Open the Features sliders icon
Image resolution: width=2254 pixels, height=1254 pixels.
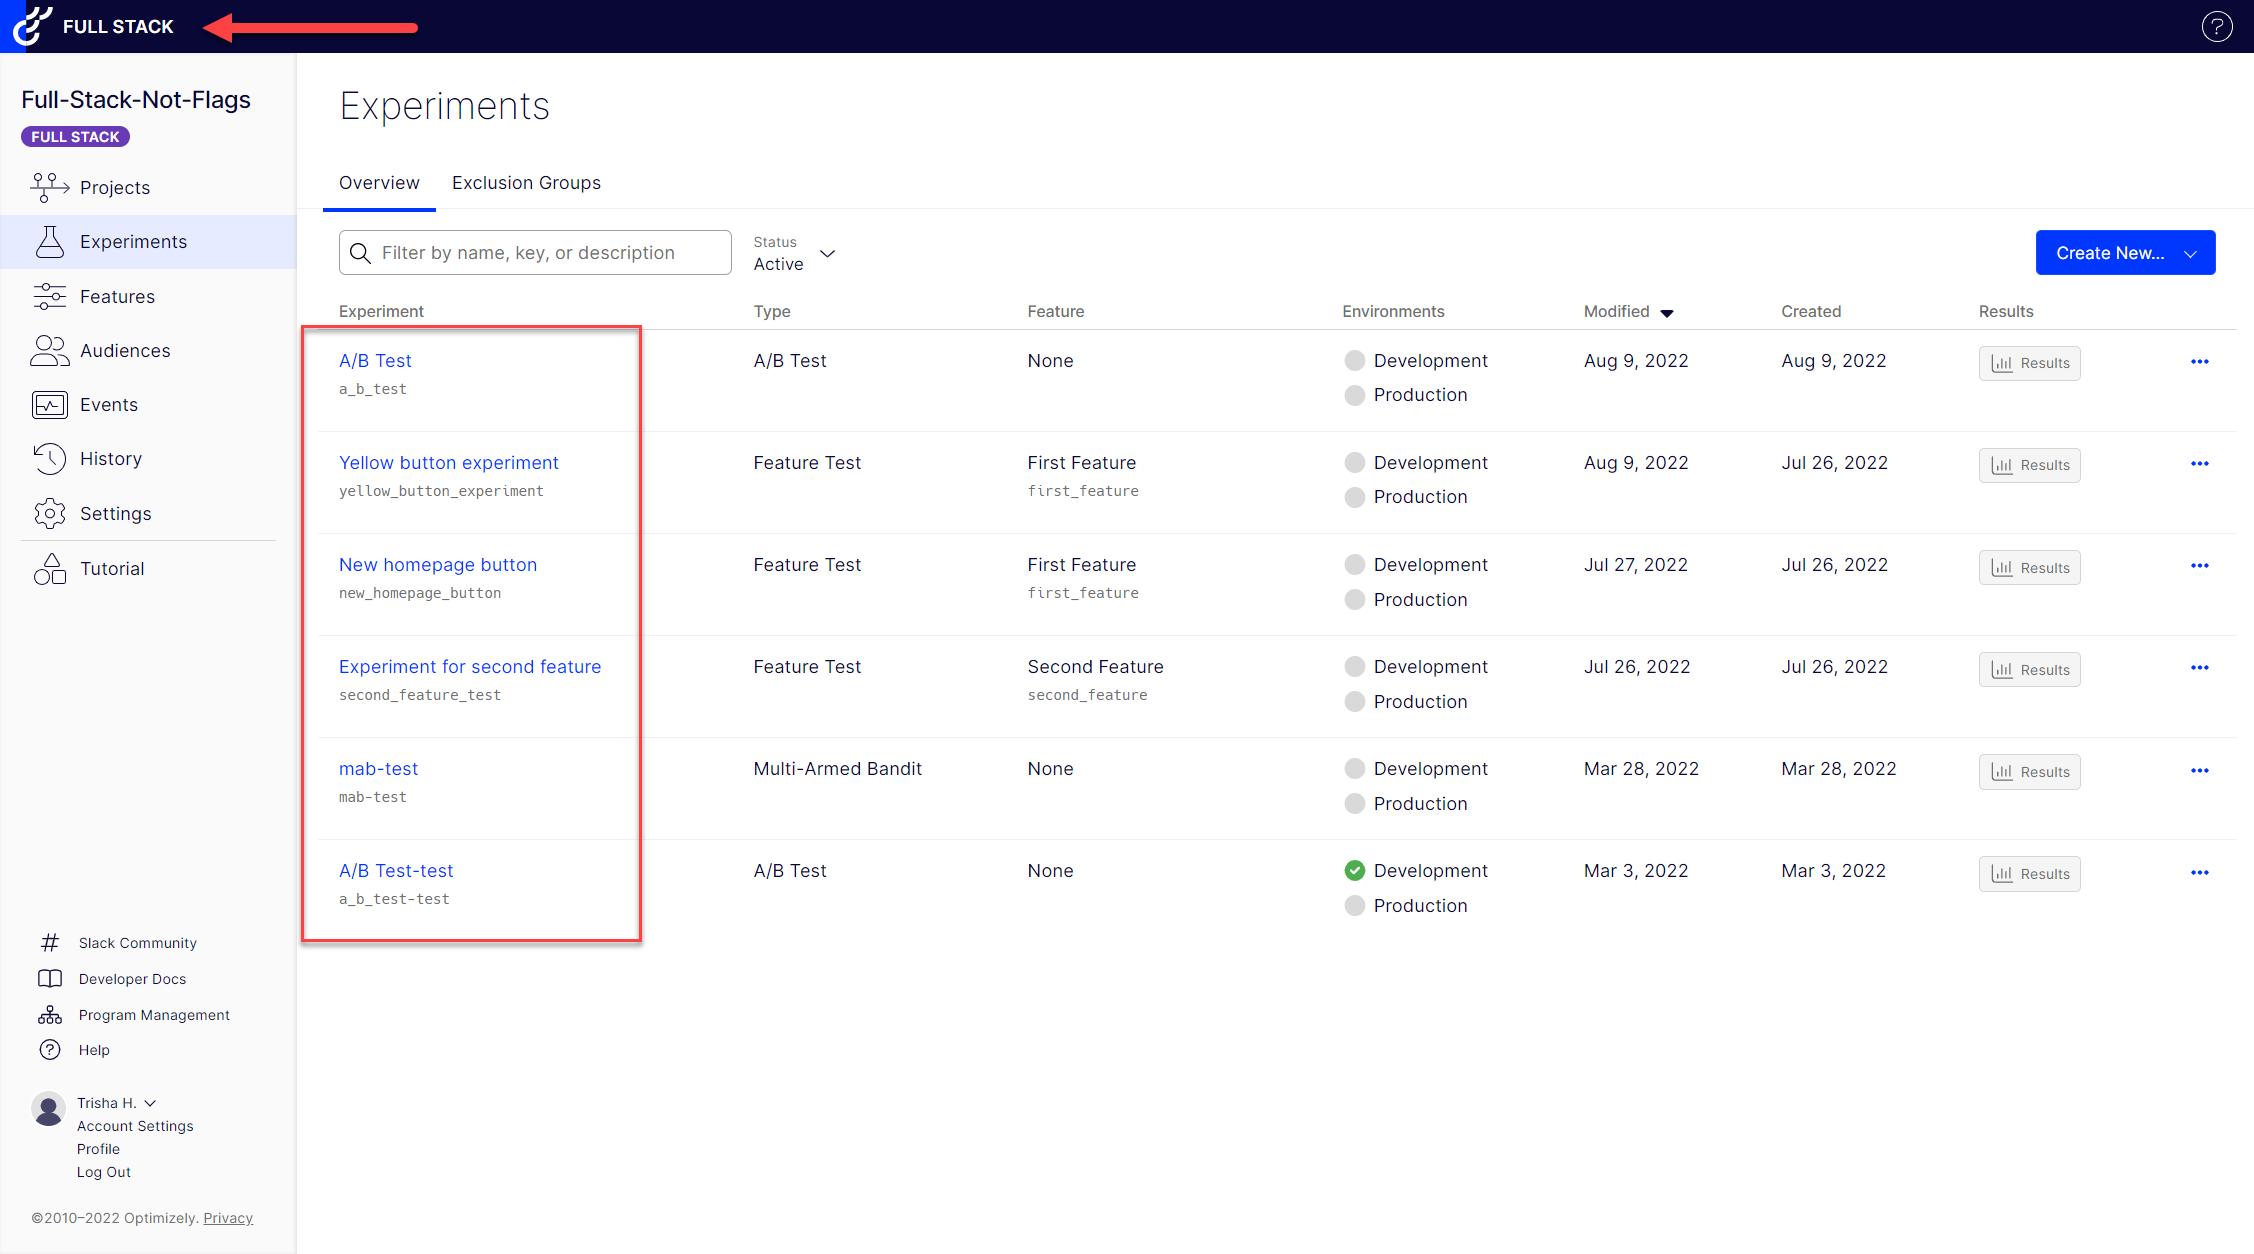(49, 296)
